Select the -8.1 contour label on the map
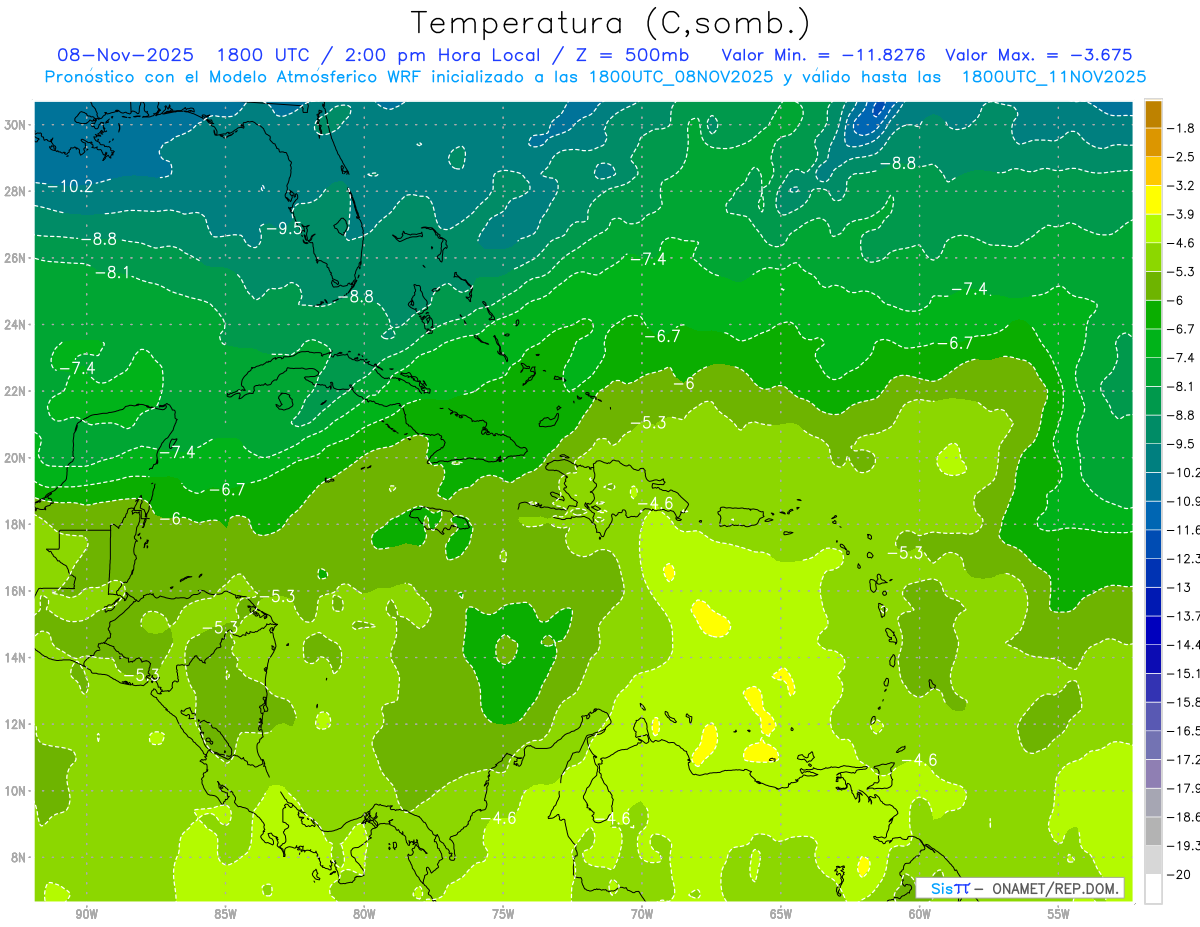This screenshot has width=1200, height=927. [112, 272]
